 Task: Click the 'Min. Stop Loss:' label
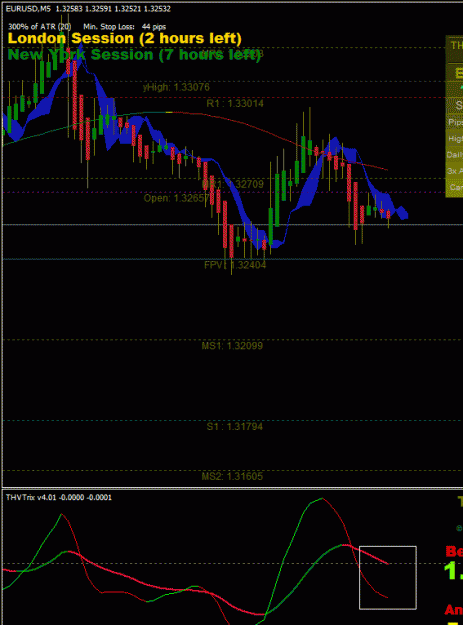click(x=109, y=27)
